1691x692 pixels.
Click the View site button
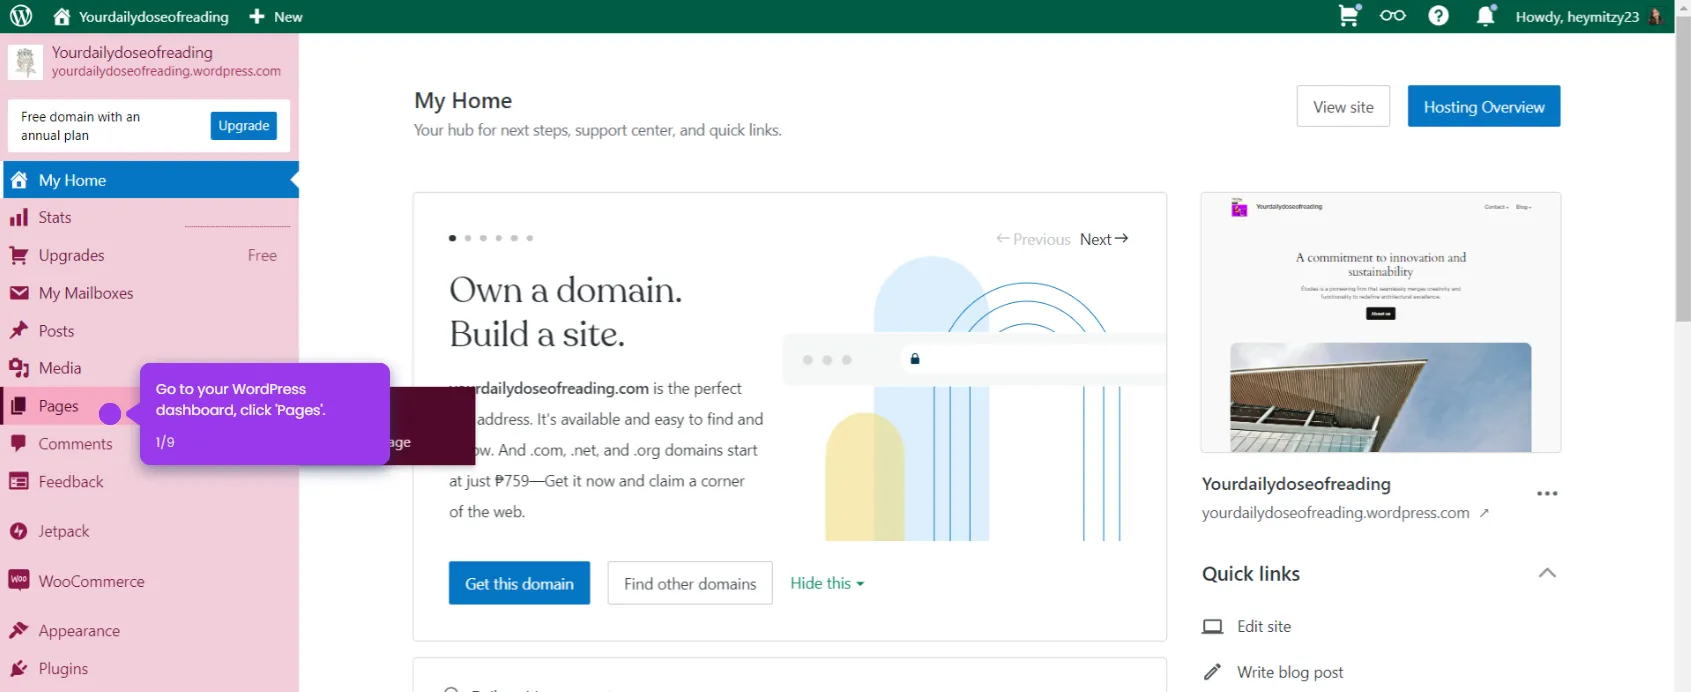(x=1343, y=106)
